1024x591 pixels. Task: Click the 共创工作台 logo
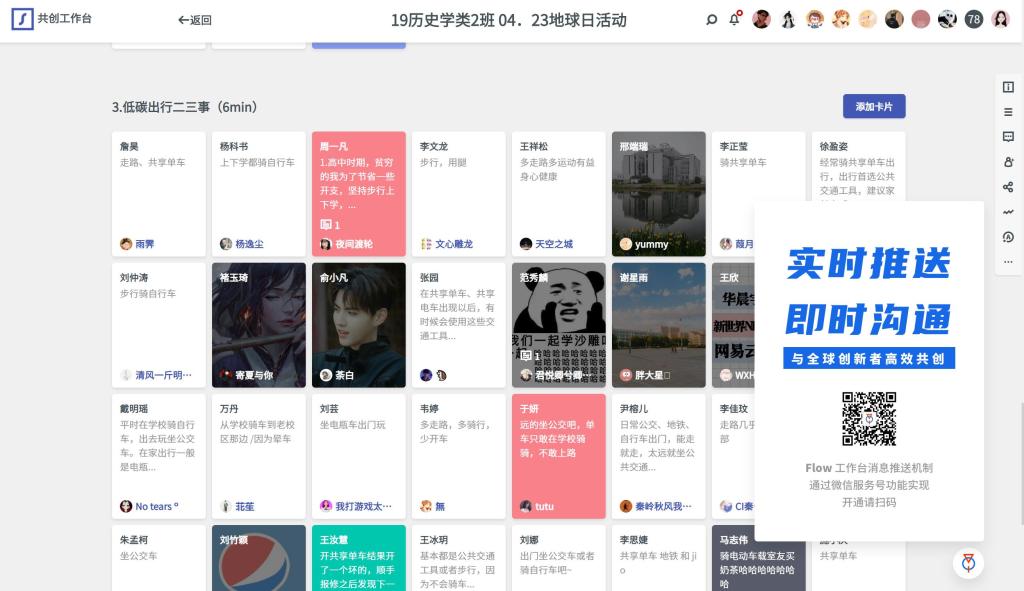[52, 19]
